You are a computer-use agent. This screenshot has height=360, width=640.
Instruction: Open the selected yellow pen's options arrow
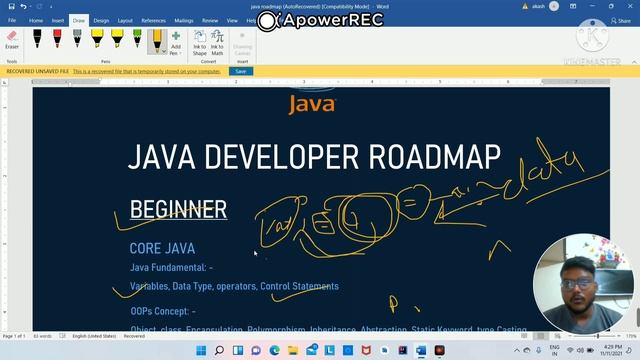click(164, 52)
